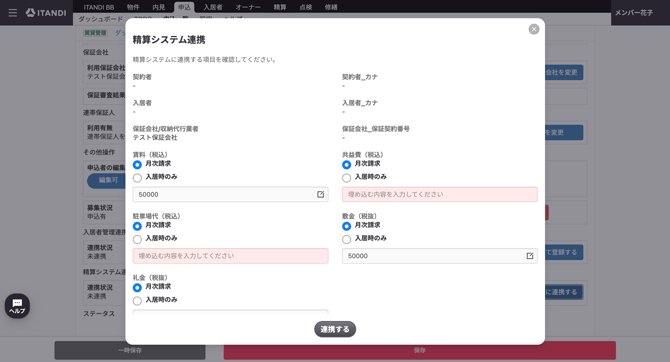Image resolution: width=670 pixels, height=362 pixels.
Task: Open the ダッシュボード submenu item
Action: 100,19
